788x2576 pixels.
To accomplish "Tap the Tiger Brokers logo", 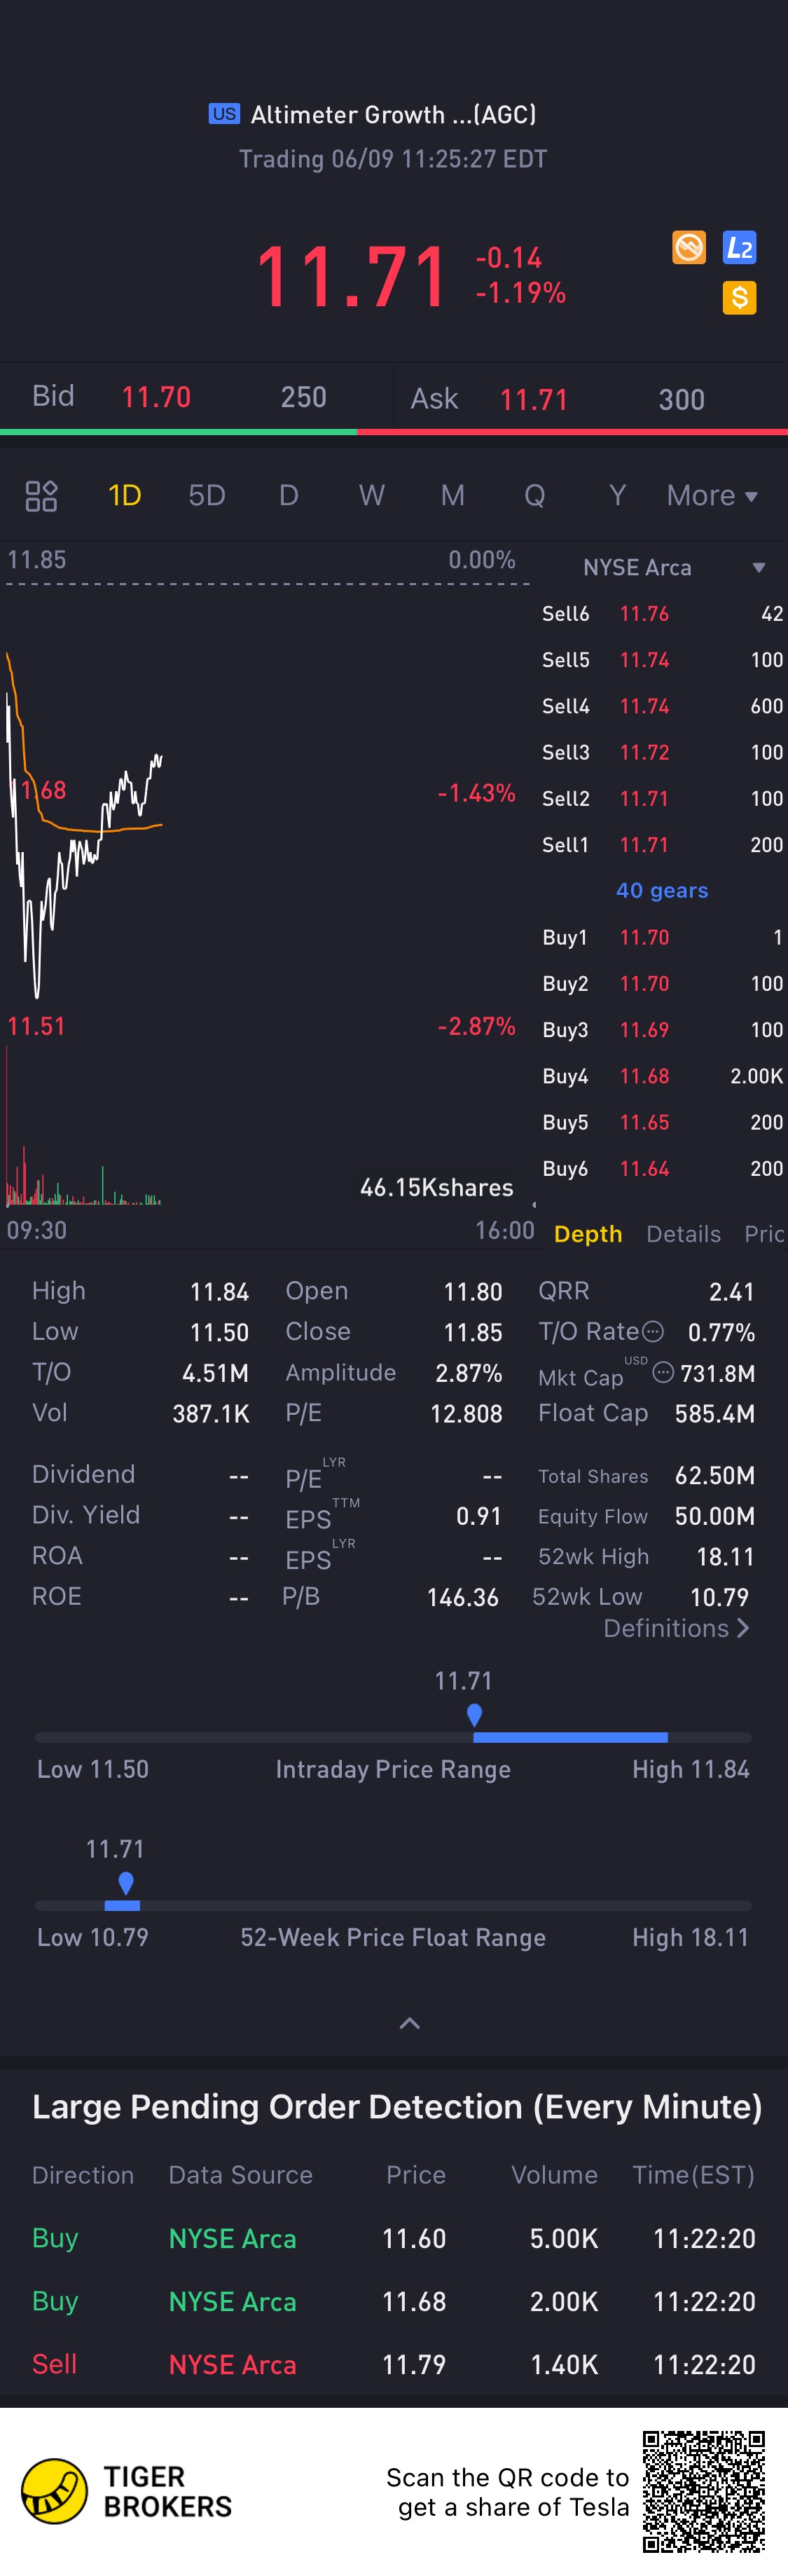I will coord(55,2491).
